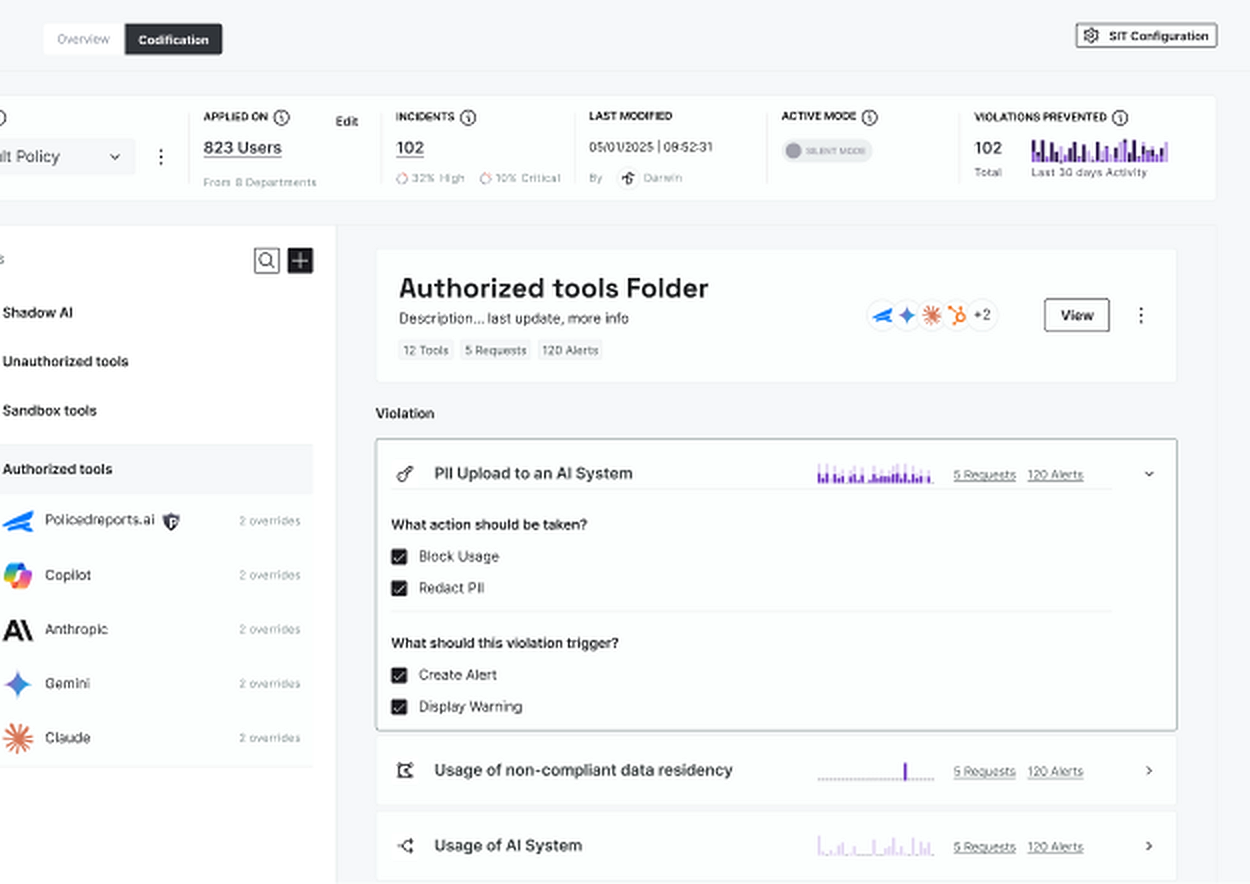Click Darwin's avatar under Last Modified
This screenshot has height=884, width=1250.
click(628, 178)
